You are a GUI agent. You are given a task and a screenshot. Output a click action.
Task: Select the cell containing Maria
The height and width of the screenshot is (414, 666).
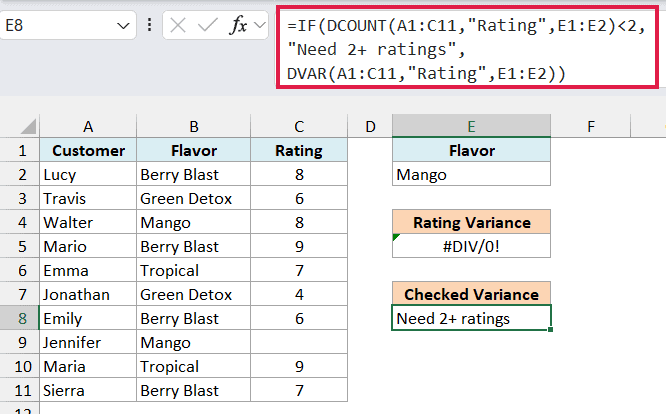88,366
